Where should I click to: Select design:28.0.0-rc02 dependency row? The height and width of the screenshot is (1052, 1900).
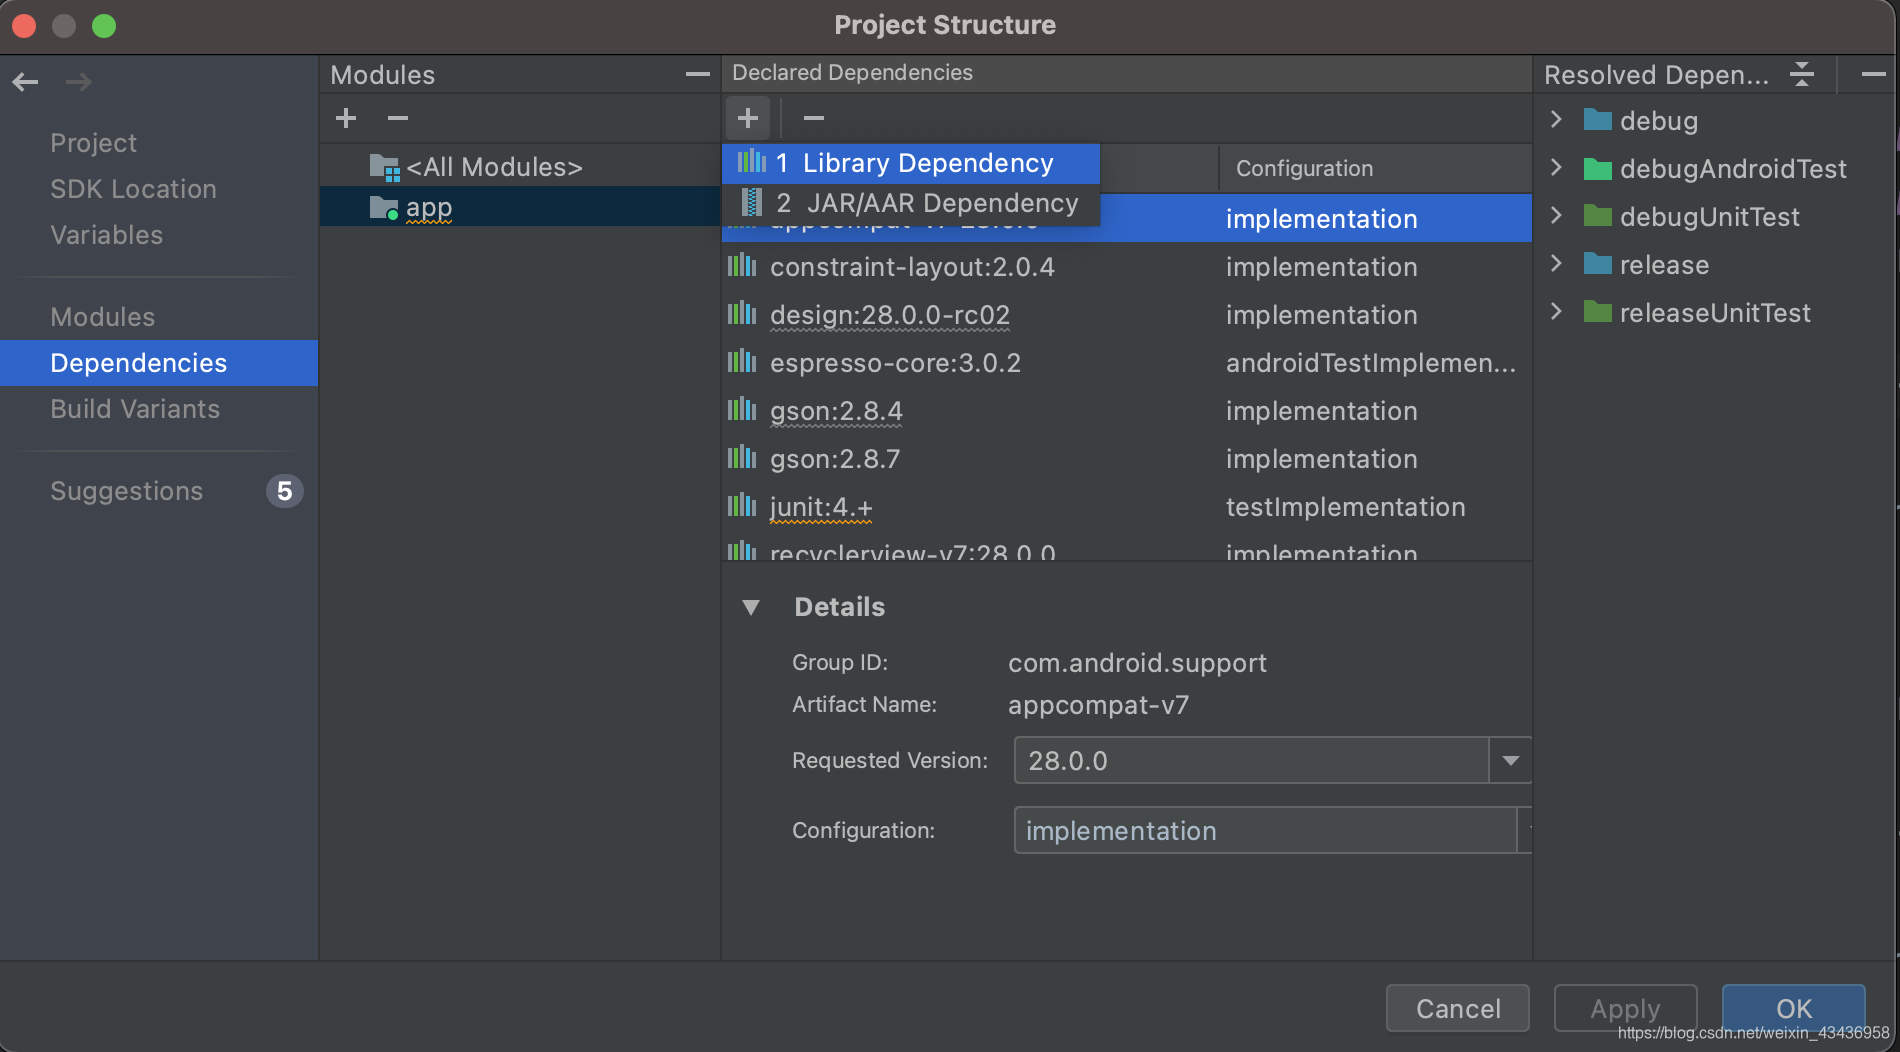point(1127,315)
